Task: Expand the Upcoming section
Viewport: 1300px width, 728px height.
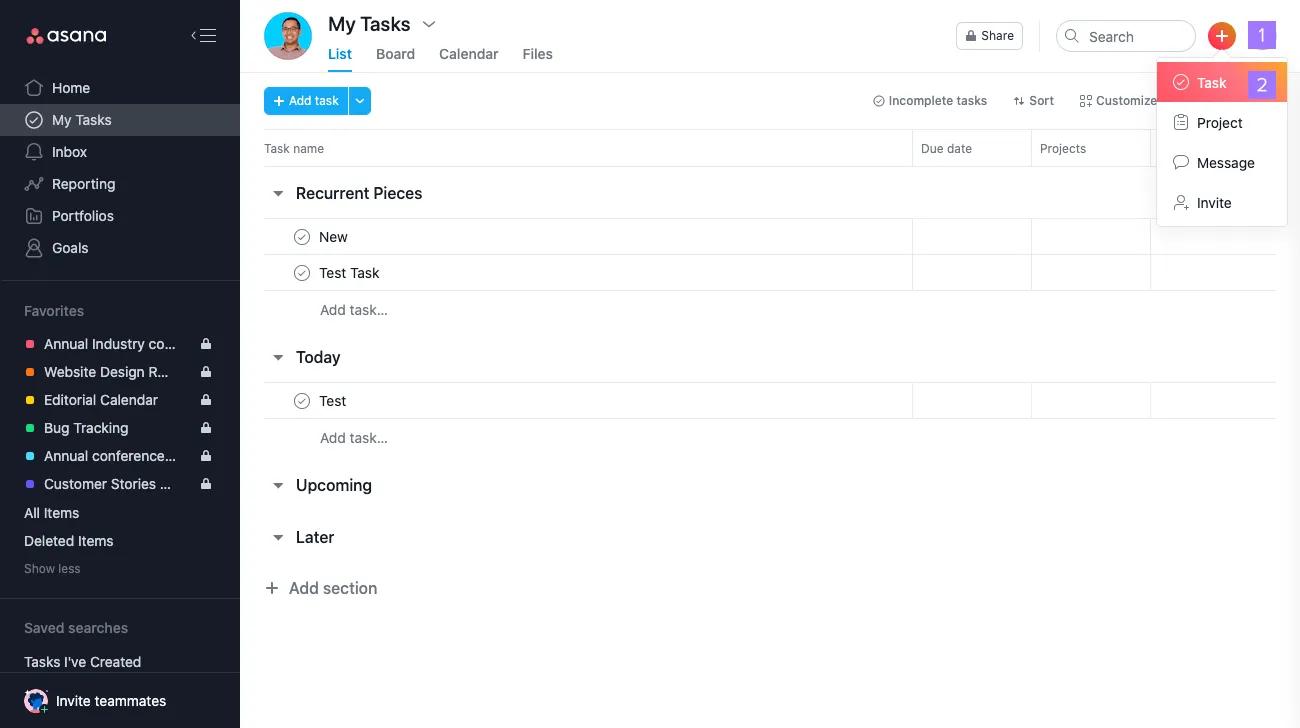Action: 278,485
